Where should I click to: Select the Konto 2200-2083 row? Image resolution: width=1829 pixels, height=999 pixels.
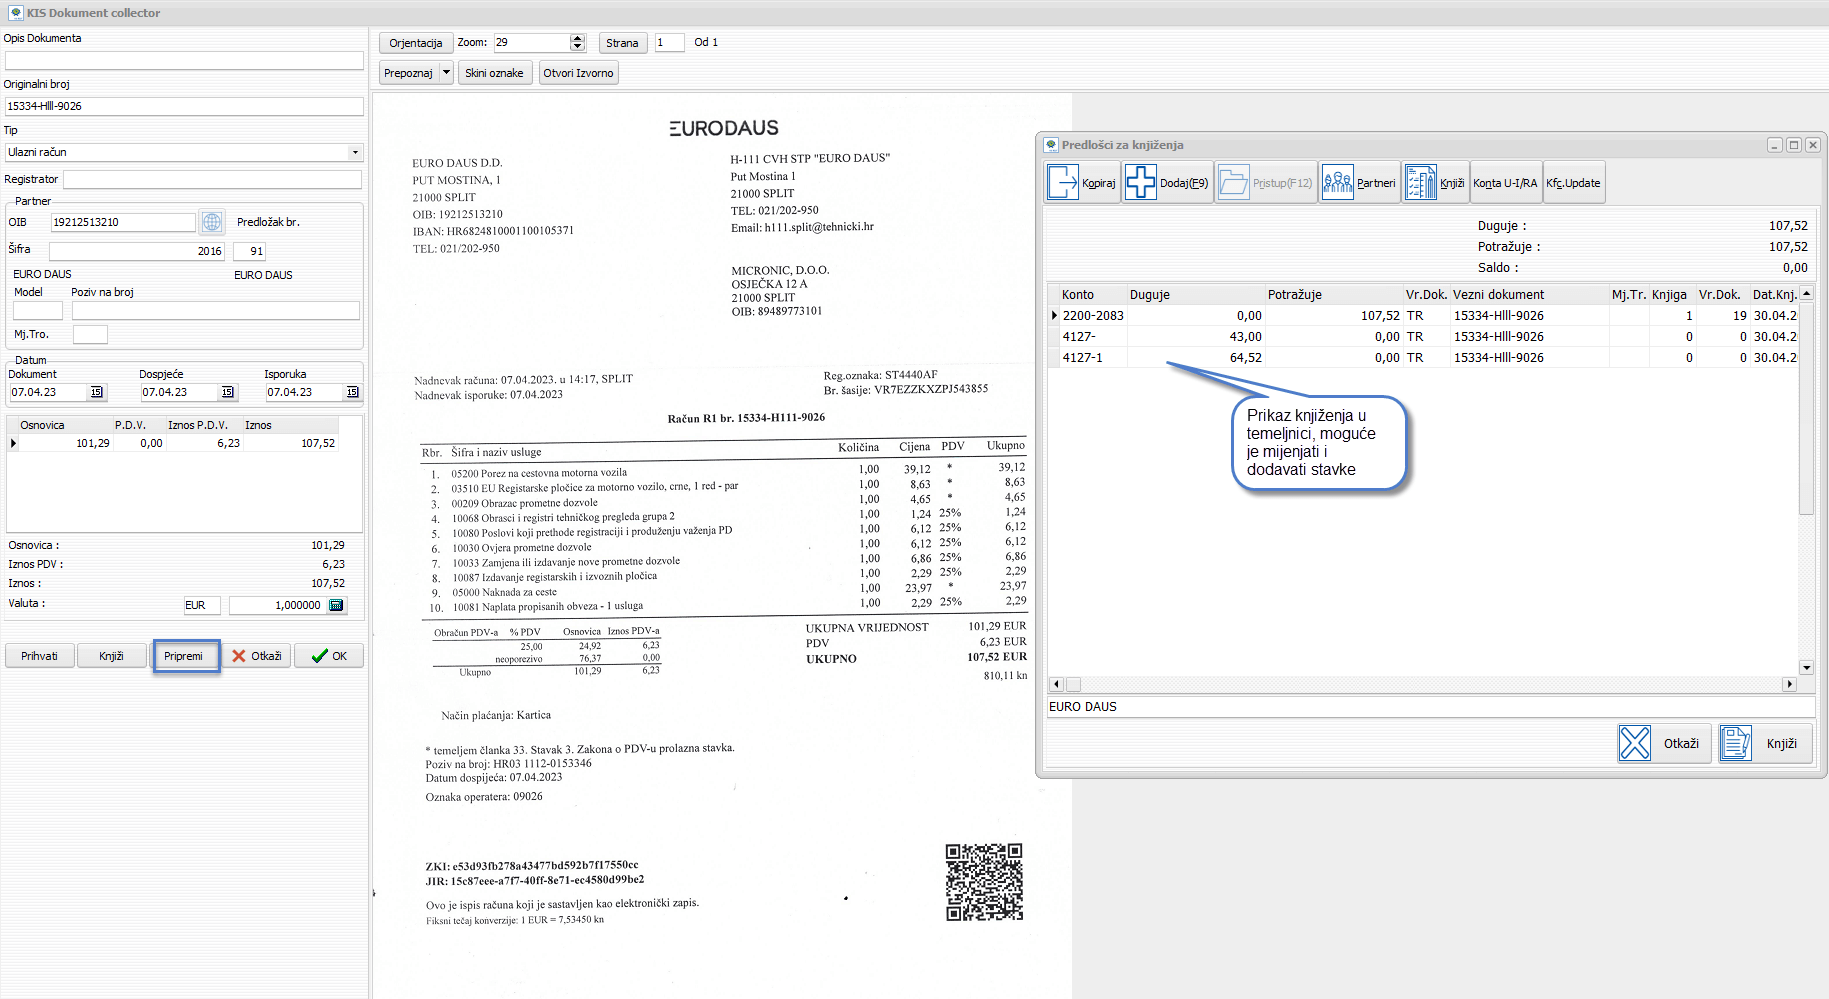[1423, 315]
